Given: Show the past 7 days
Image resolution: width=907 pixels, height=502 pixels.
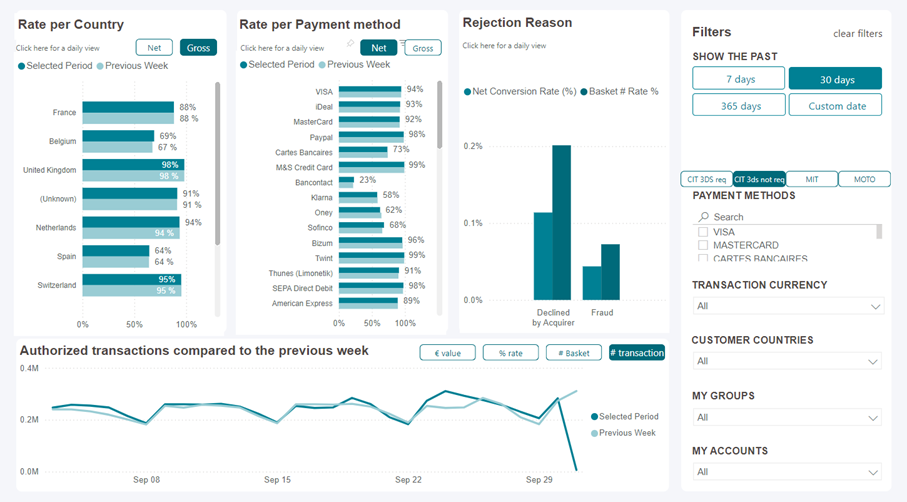Looking at the screenshot, I should [738, 79].
